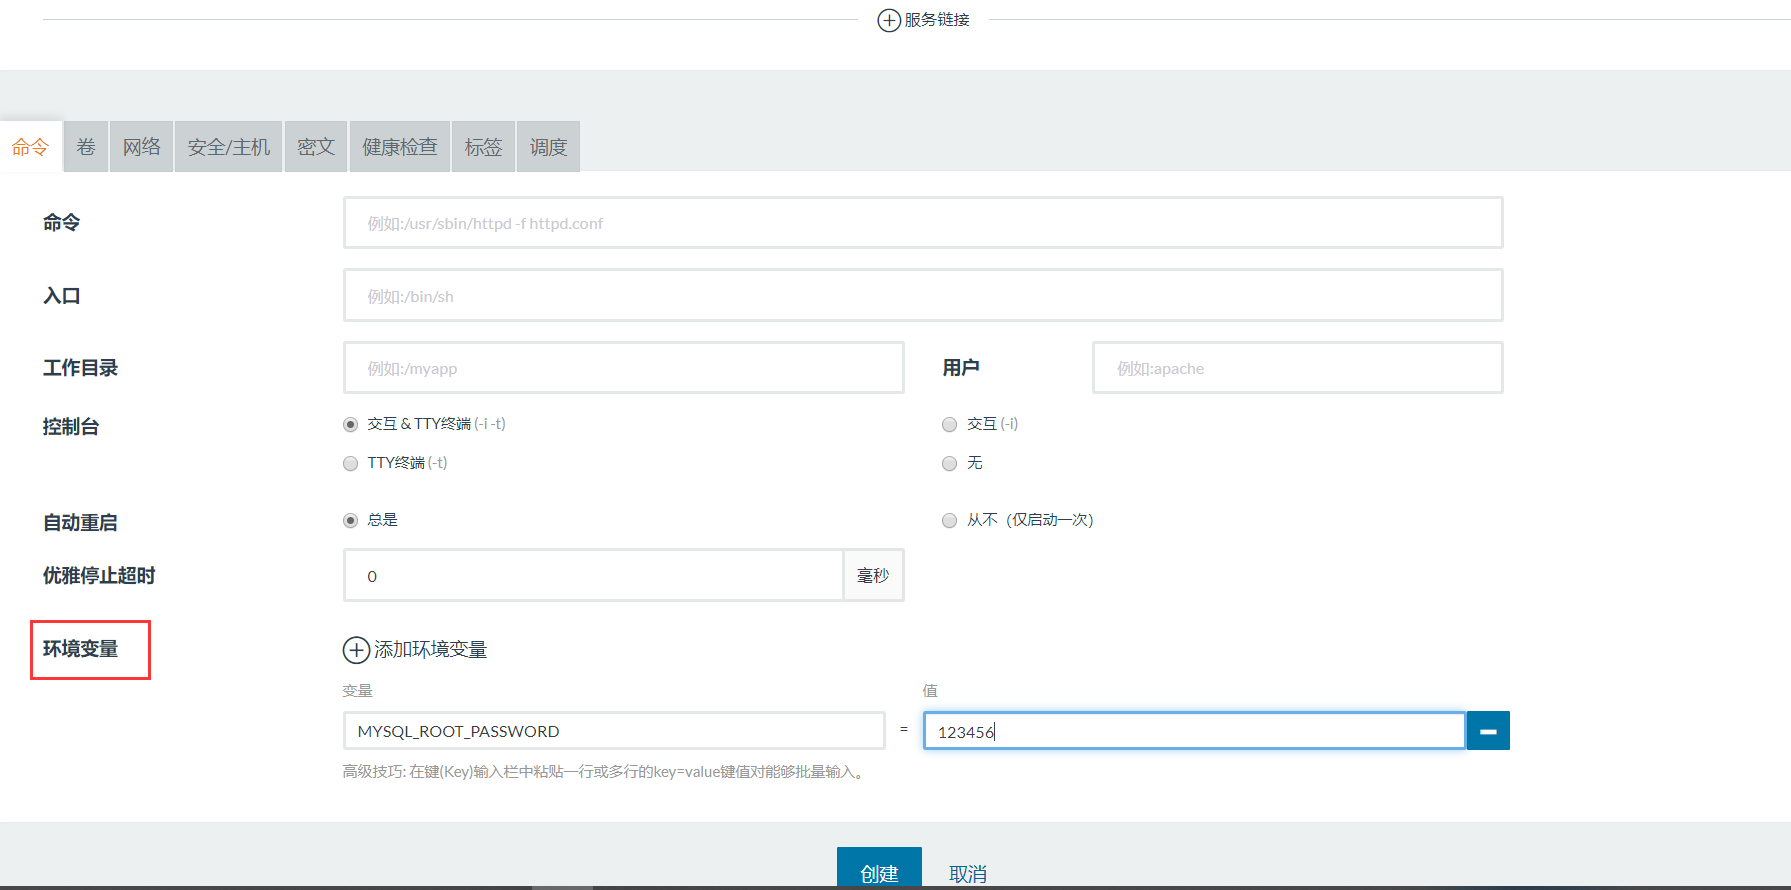Click the 用户 input field
Screen dimensions: 1791x890
point(1297,368)
